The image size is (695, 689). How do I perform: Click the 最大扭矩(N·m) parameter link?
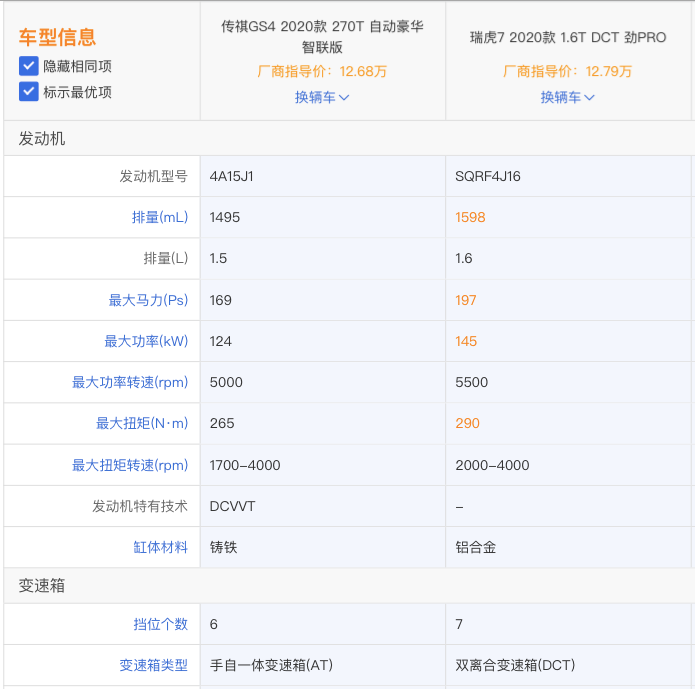tap(142, 423)
